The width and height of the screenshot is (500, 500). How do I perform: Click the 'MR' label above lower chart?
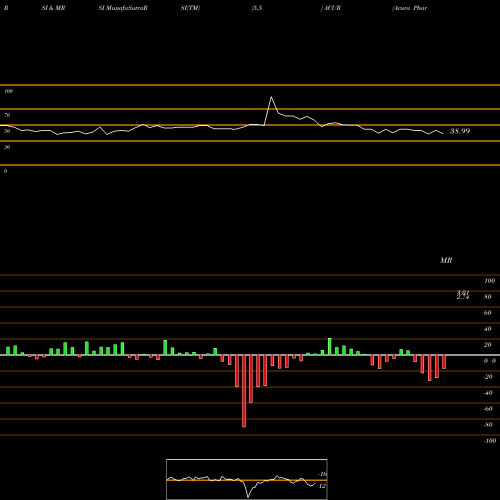tap(446, 260)
